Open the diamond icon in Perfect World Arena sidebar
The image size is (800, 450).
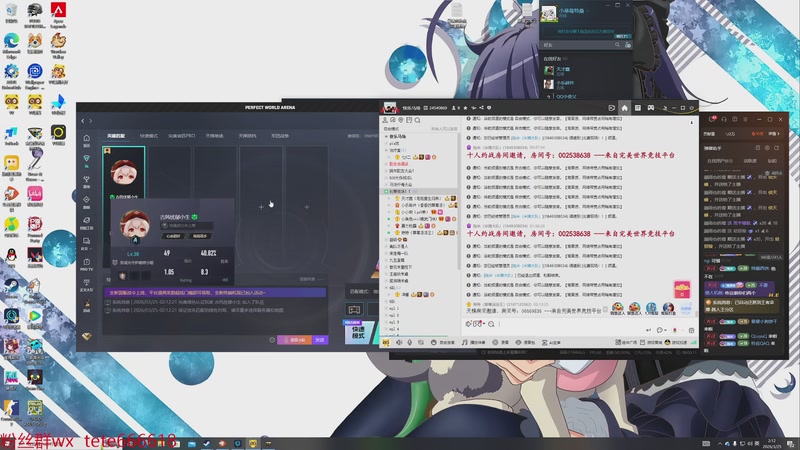(x=87, y=199)
